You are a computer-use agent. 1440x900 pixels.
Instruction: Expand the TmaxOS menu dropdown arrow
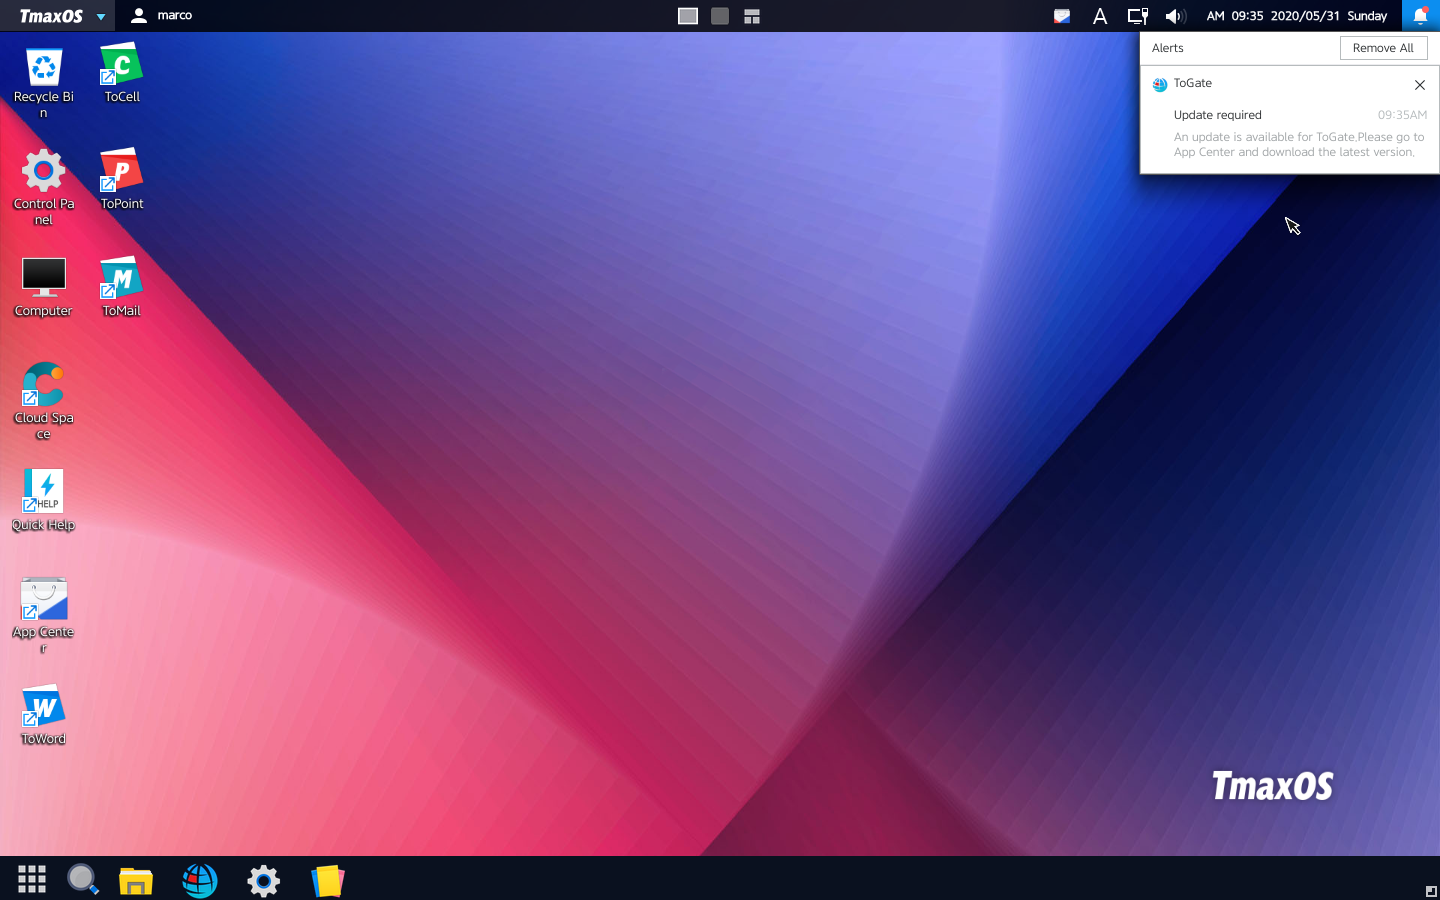tap(101, 17)
